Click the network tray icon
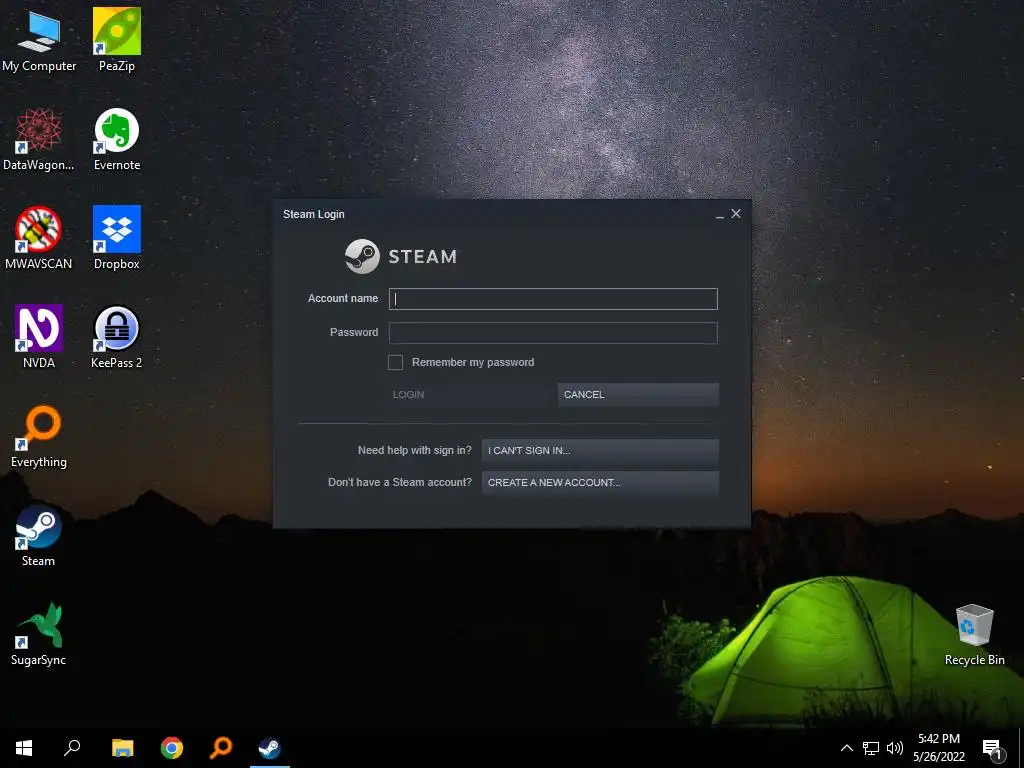1024x768 pixels. (x=871, y=748)
